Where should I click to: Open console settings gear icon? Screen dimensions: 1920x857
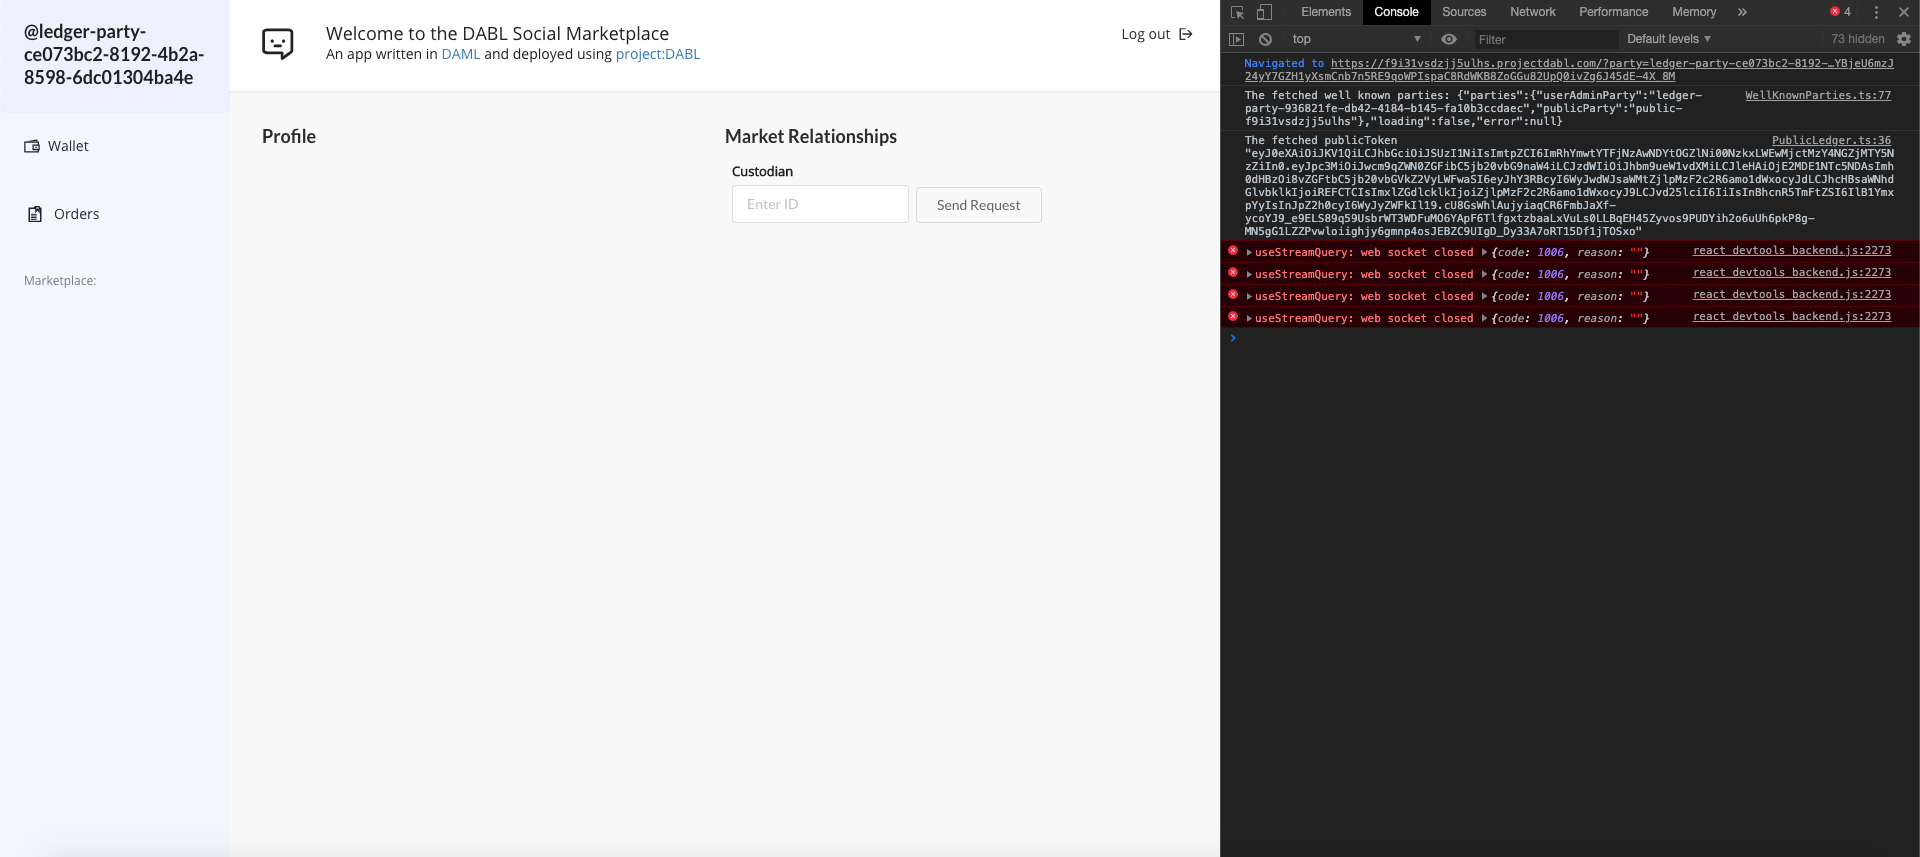coord(1904,39)
